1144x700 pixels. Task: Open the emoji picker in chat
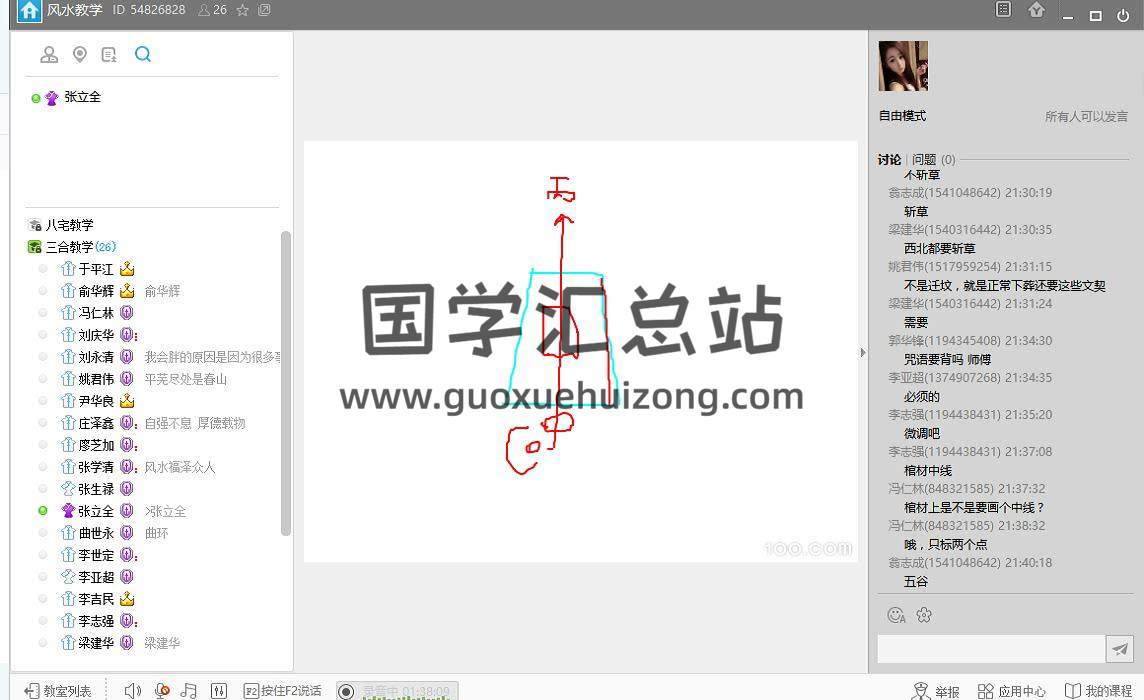point(896,615)
